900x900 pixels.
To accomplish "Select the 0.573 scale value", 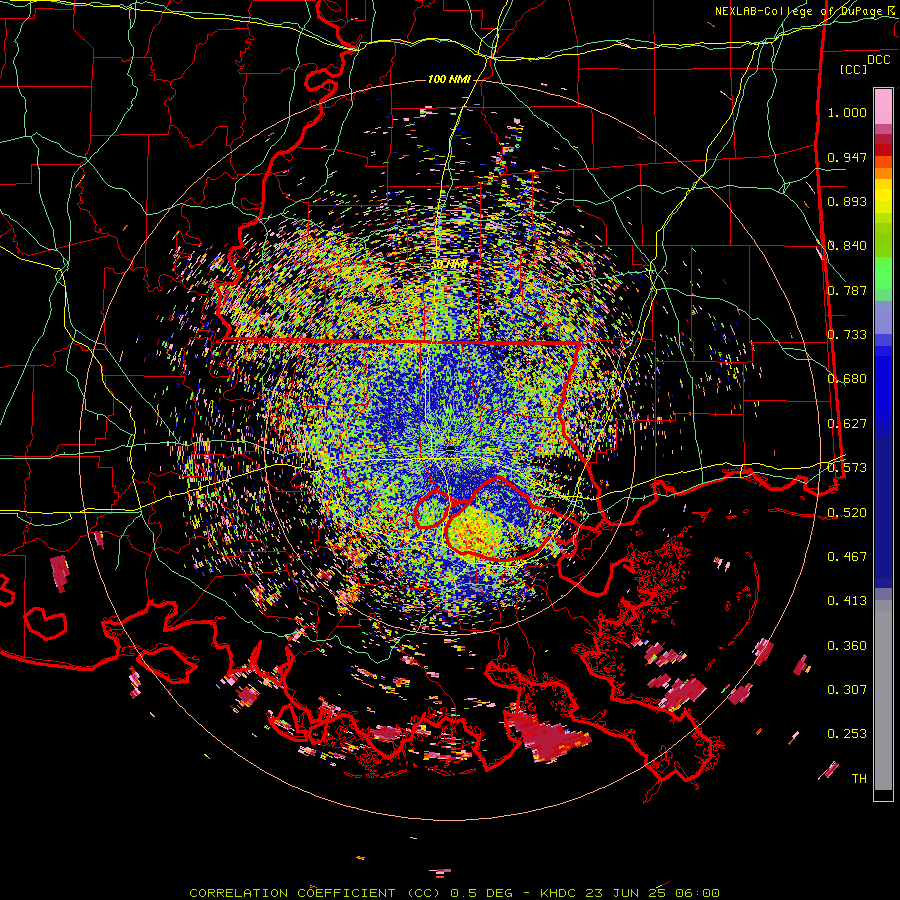I will coord(847,468).
